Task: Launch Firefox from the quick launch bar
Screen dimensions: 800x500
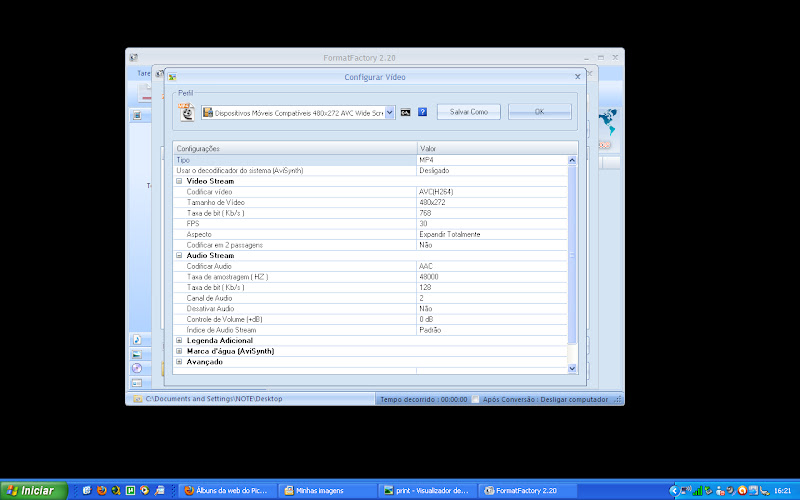Action: (102, 490)
